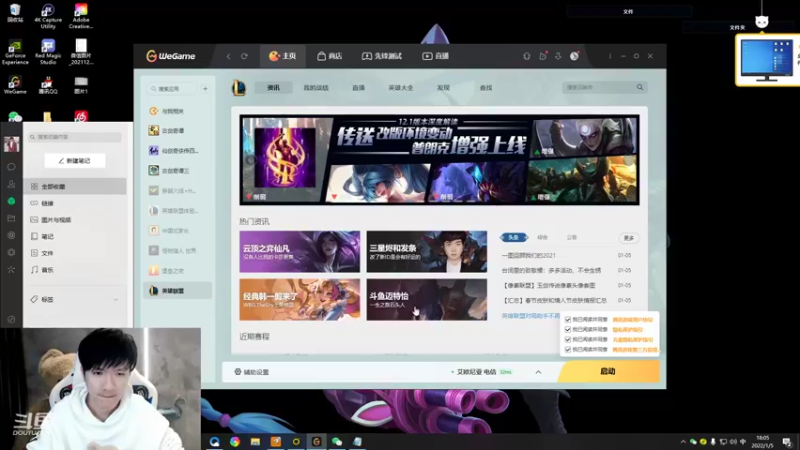The height and width of the screenshot is (450, 800).
Task: Toggle checkbox beside 腾讯游戏第三方信息
Action: coord(567,349)
